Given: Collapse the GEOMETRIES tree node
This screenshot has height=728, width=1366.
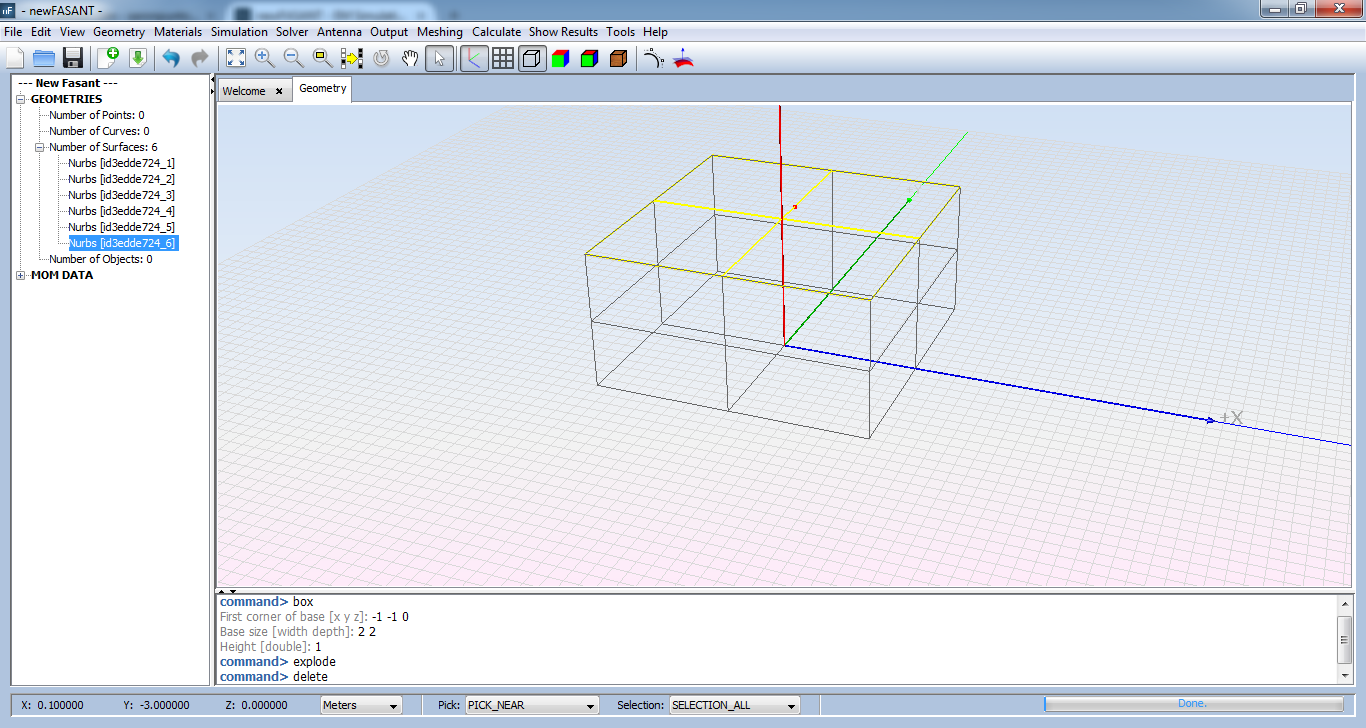Looking at the screenshot, I should 22,99.
